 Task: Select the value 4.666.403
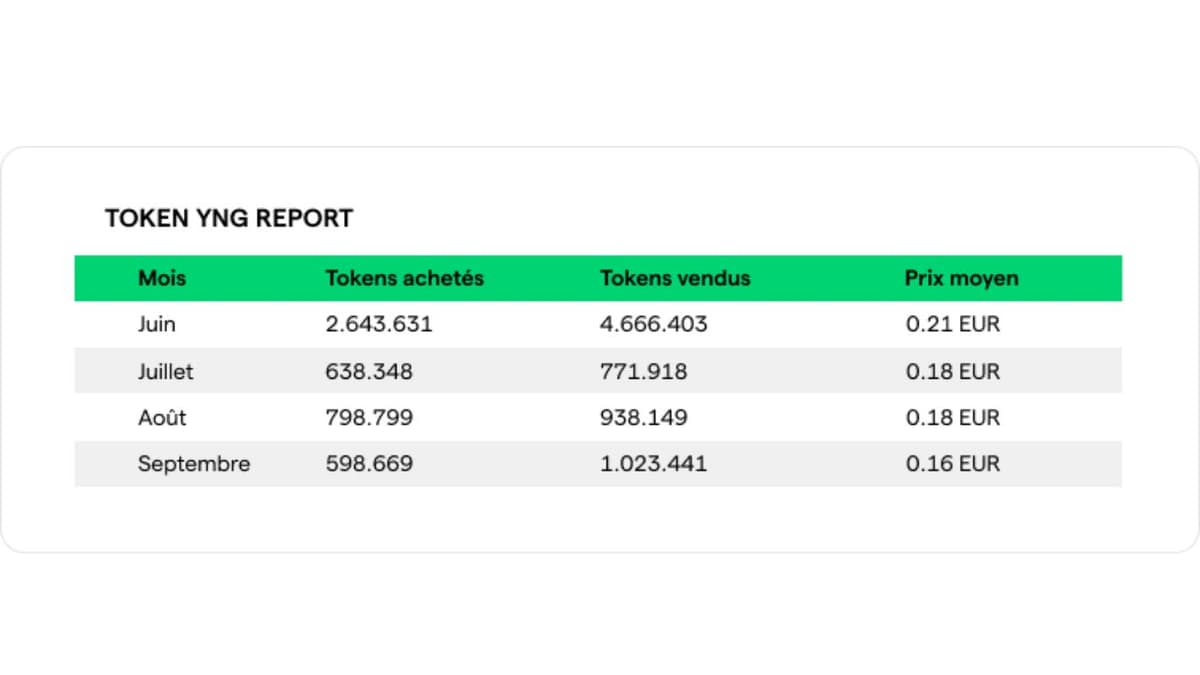pyautogui.click(x=654, y=324)
